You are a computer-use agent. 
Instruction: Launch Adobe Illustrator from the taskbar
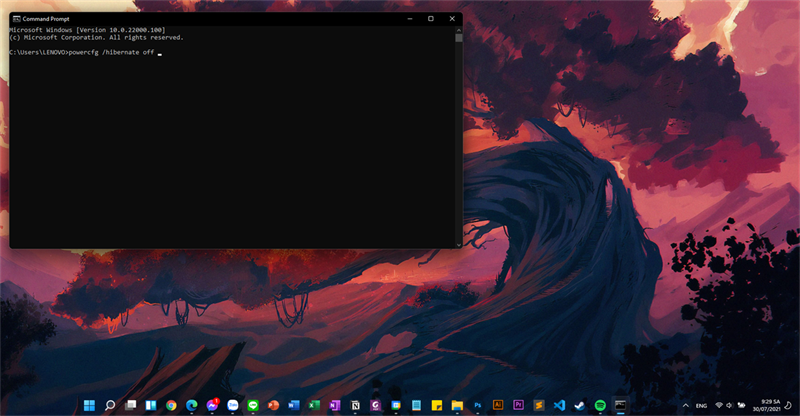(x=498, y=405)
